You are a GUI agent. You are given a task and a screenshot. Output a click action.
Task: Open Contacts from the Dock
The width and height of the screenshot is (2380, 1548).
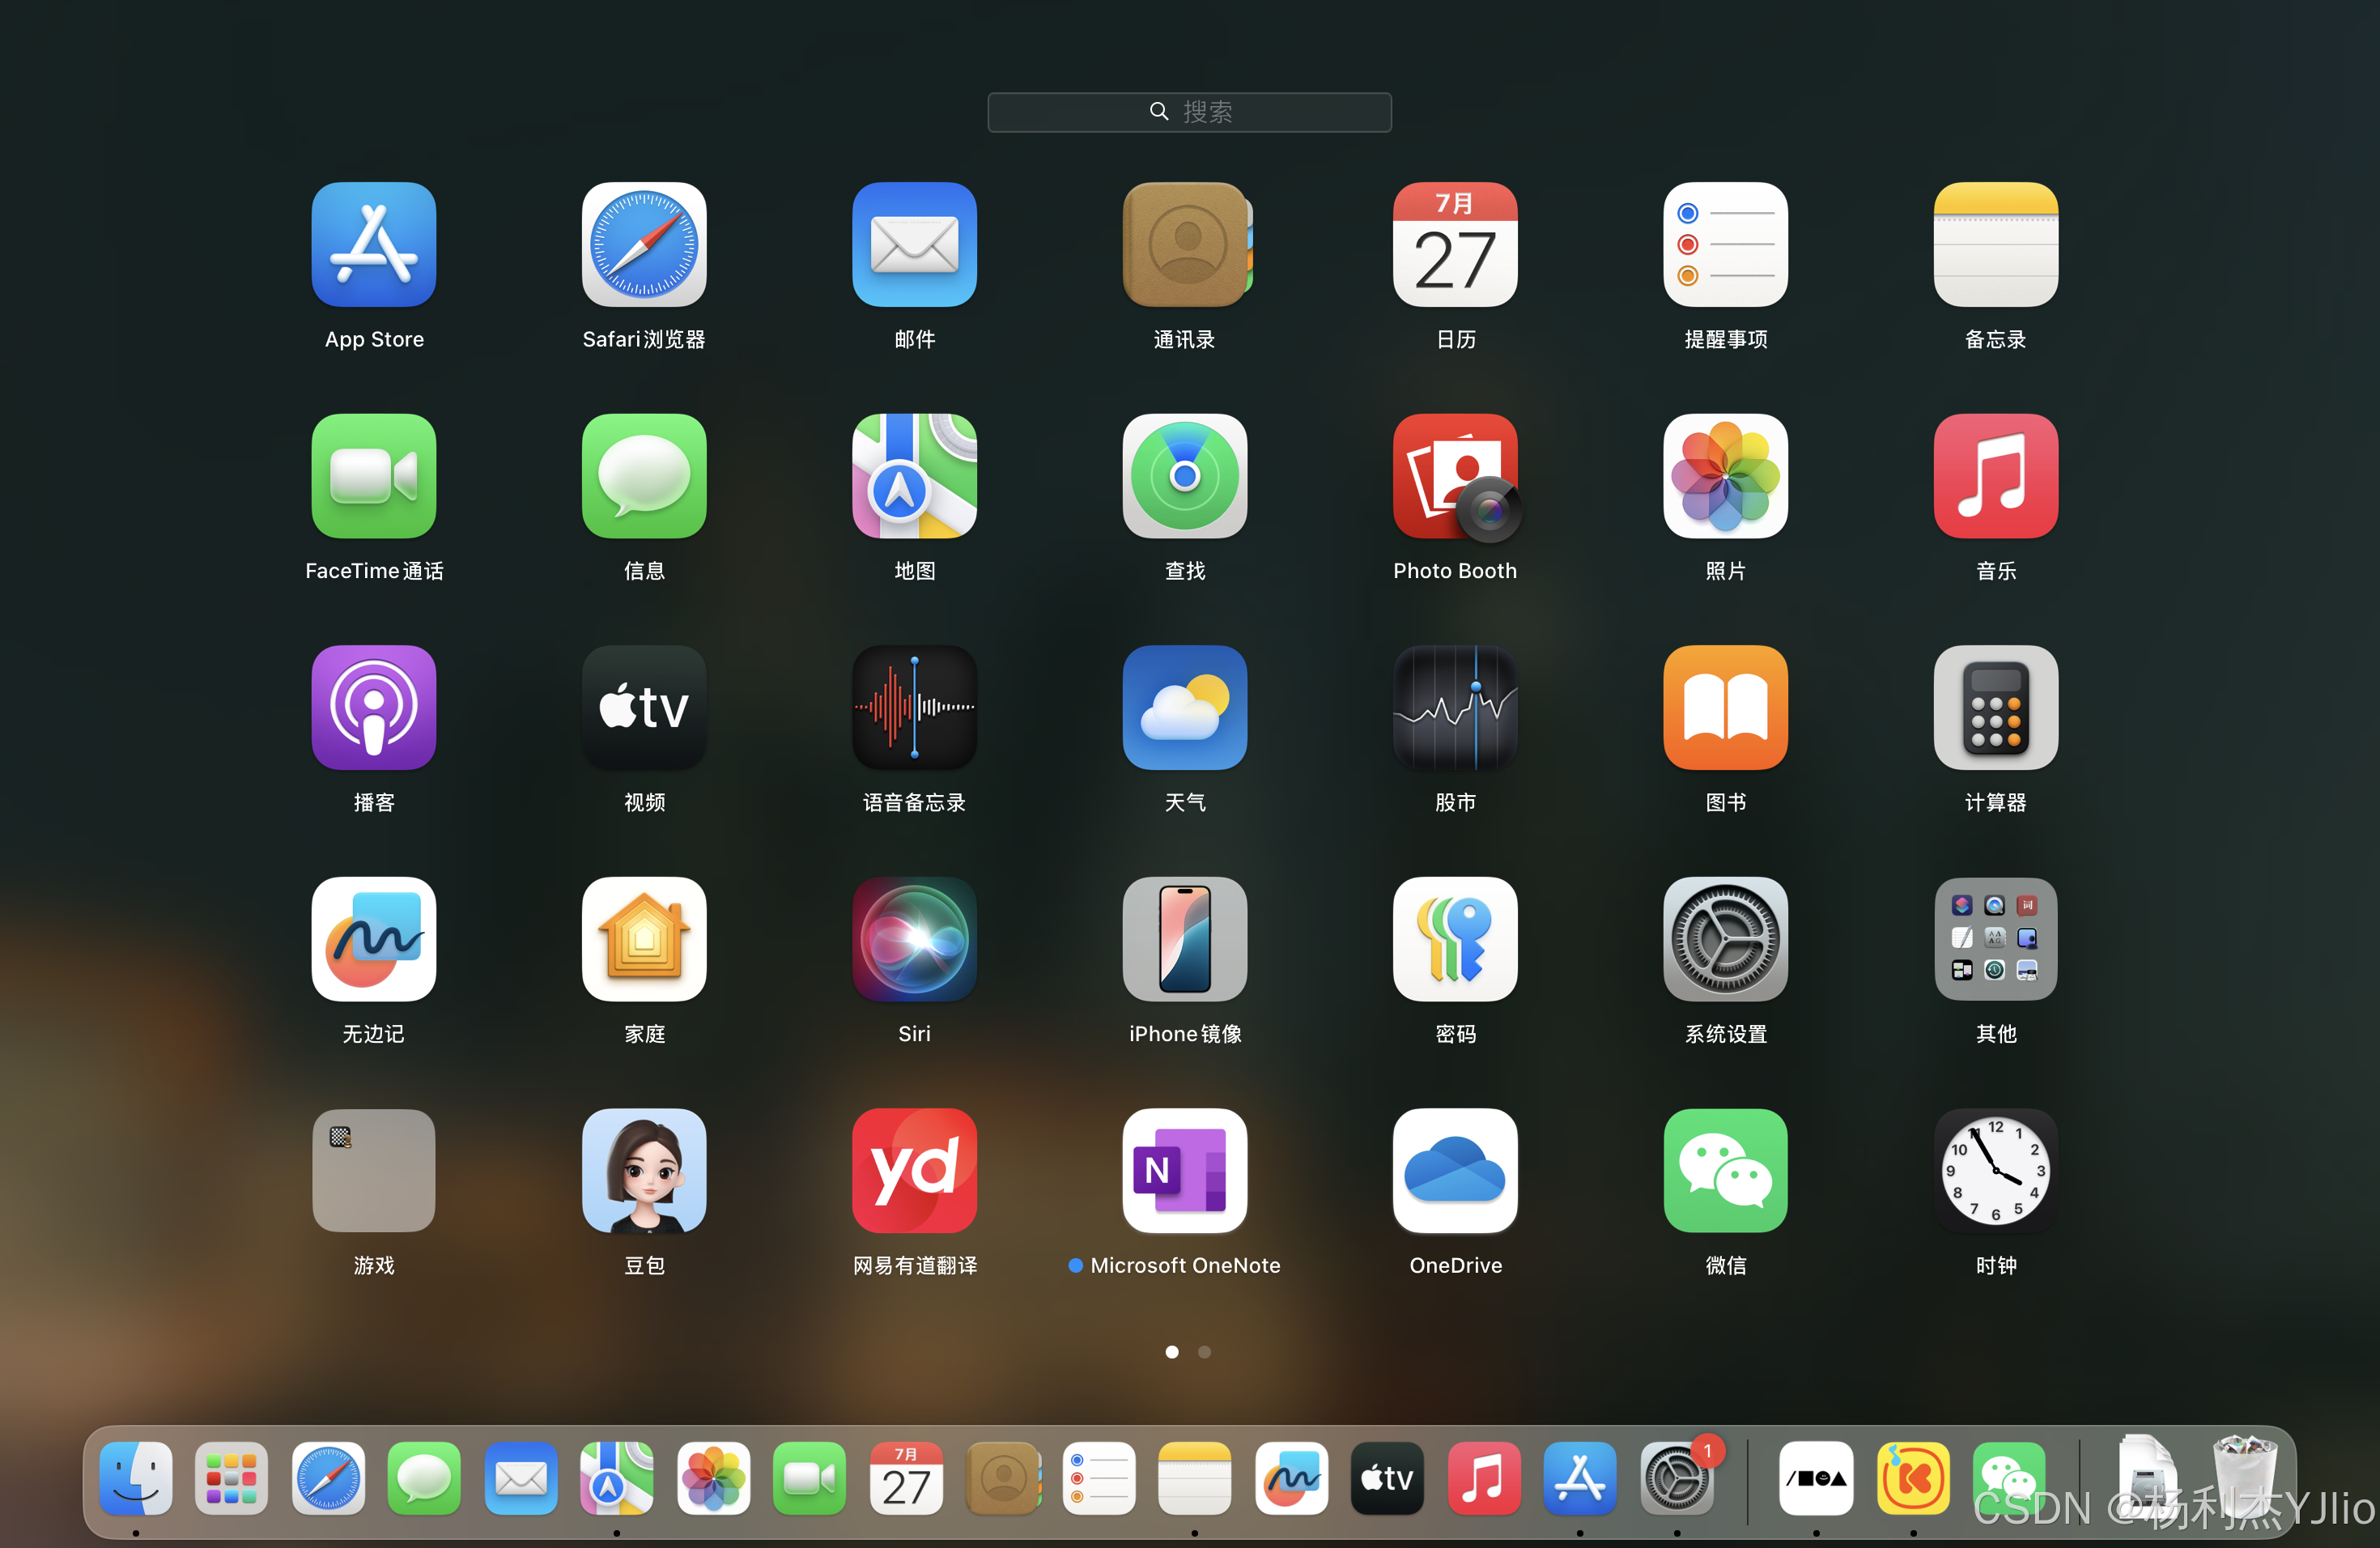click(x=1003, y=1478)
